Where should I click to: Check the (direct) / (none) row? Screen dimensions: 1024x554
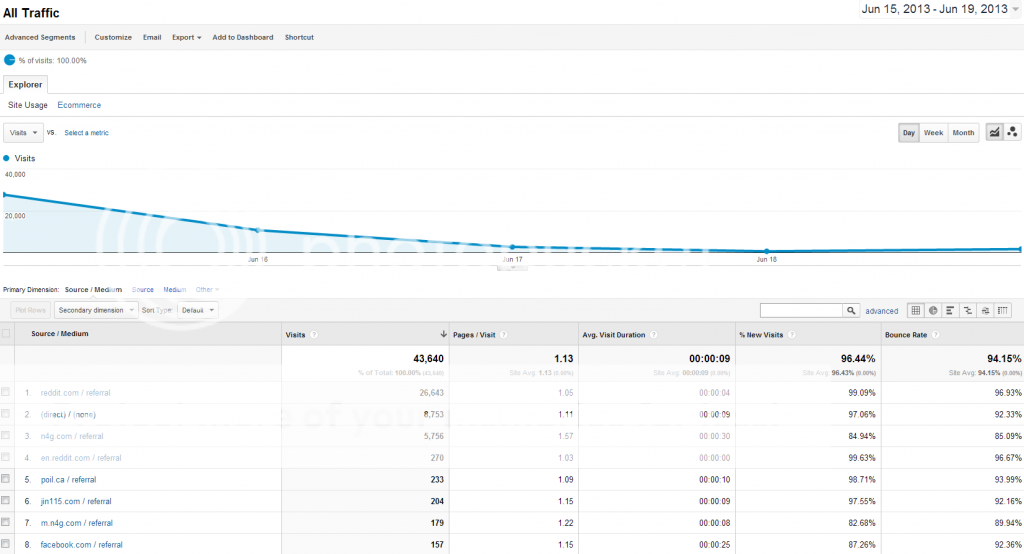(x=6, y=414)
